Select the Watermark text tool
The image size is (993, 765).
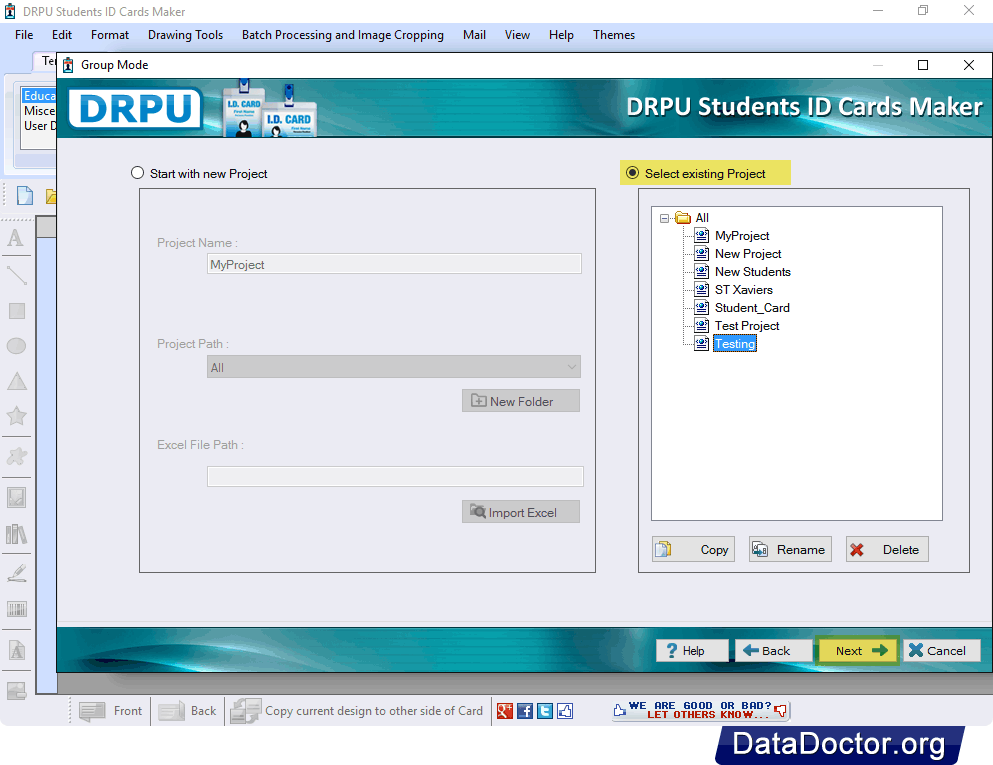(x=16, y=650)
